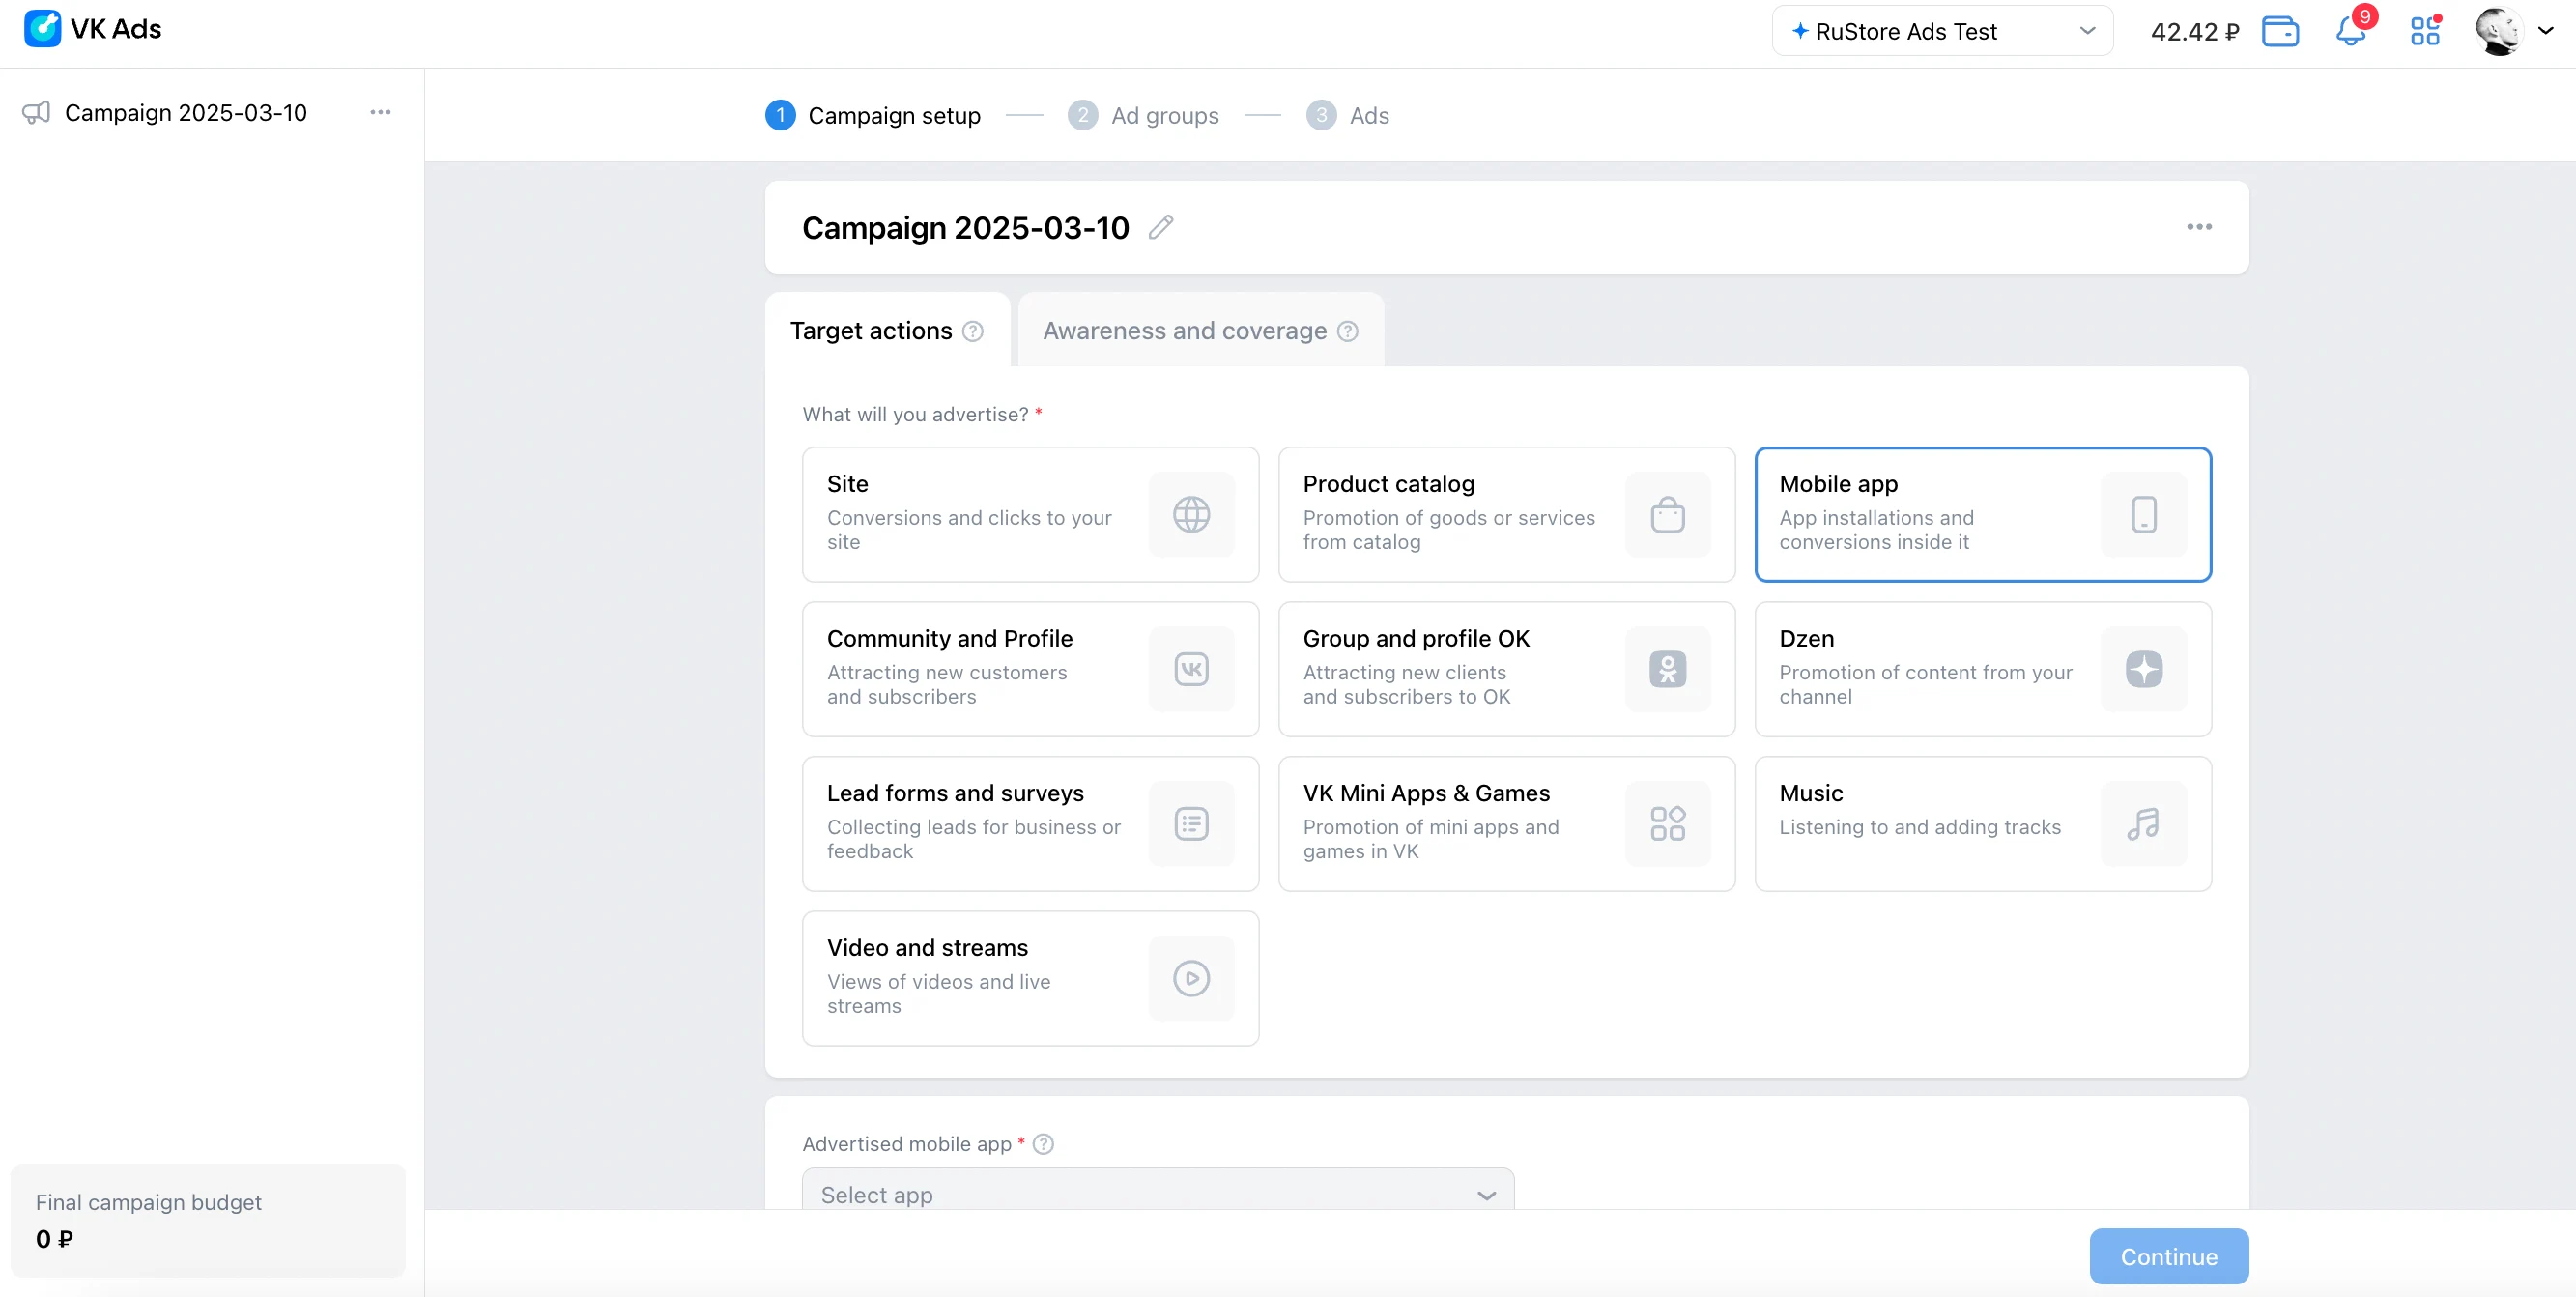Click the 42.42 ₽ balance
The height and width of the screenshot is (1297, 2576).
click(2194, 32)
